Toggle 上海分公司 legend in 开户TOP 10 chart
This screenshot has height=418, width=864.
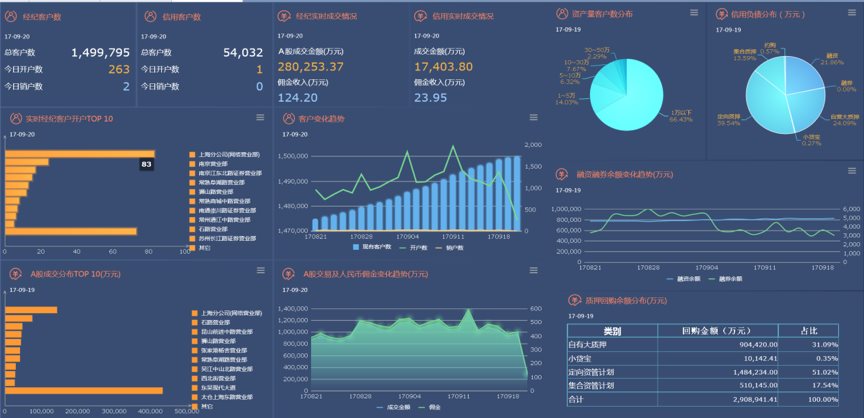click(x=223, y=155)
